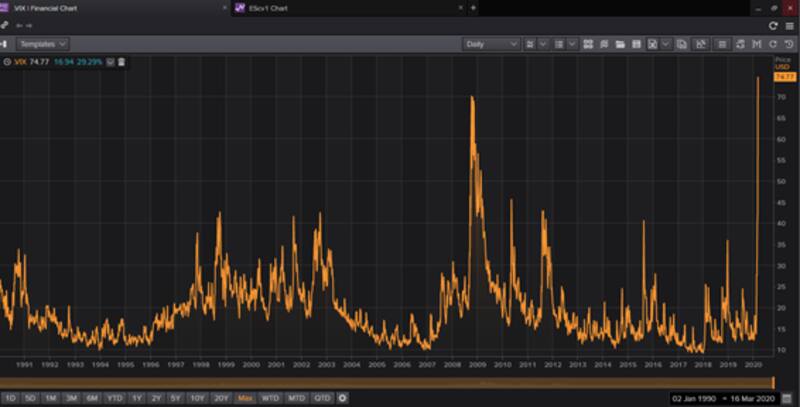Click the link chain icon under the tab

[x=4, y=25]
